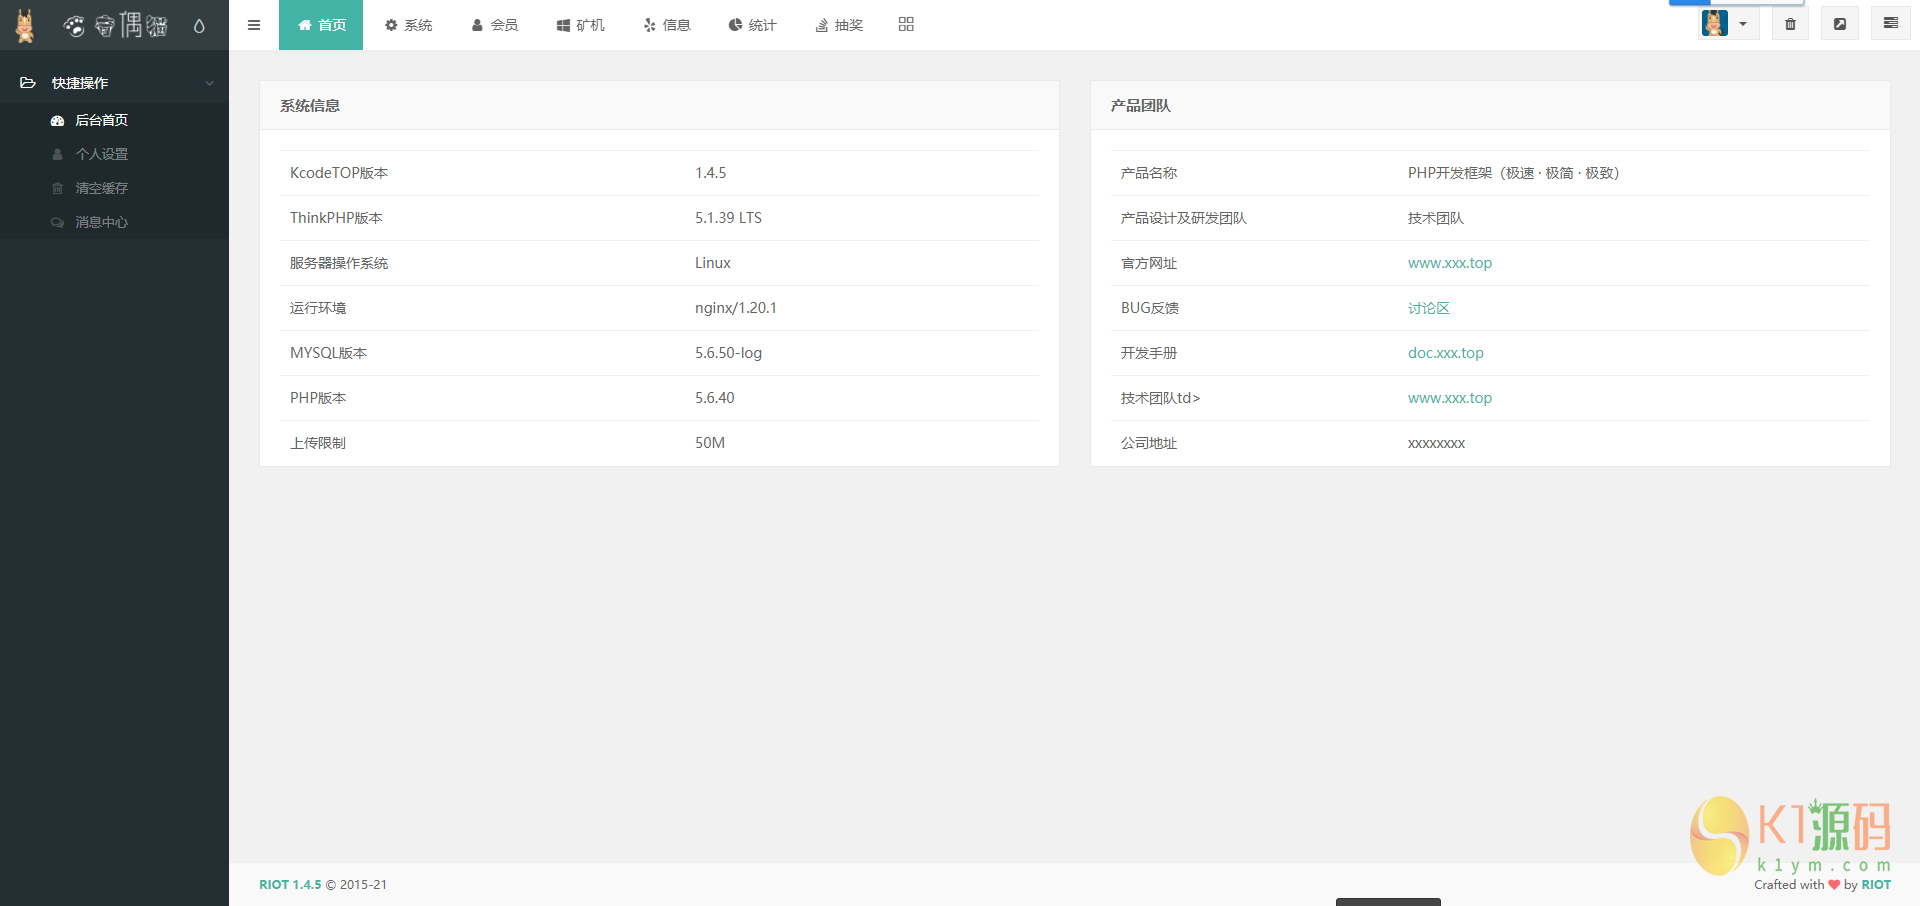Image resolution: width=1920 pixels, height=906 pixels.
Task: Open the 会员 top menu
Action: 494,25
